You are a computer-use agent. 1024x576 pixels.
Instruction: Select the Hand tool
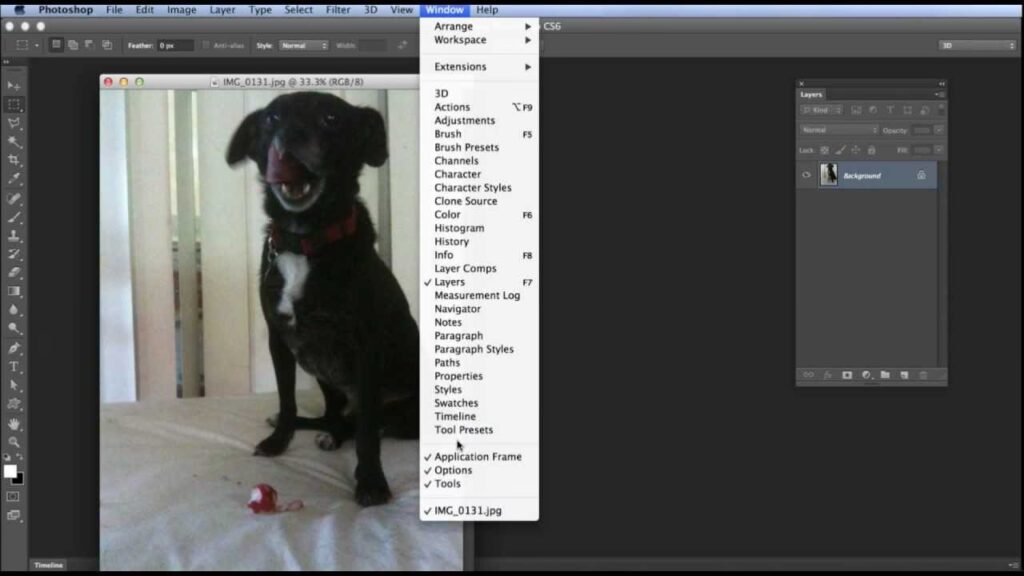click(14, 423)
